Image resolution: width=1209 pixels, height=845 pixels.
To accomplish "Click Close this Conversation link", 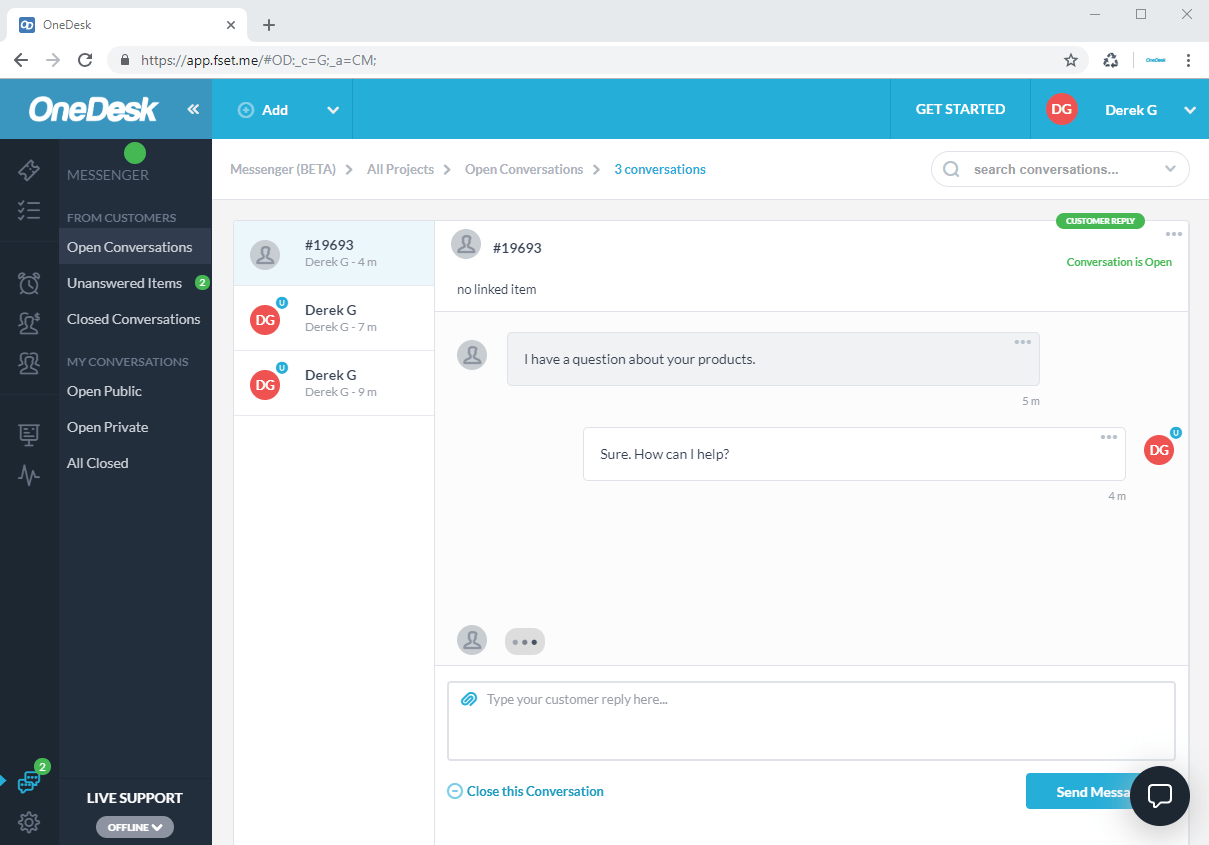I will pyautogui.click(x=526, y=791).
